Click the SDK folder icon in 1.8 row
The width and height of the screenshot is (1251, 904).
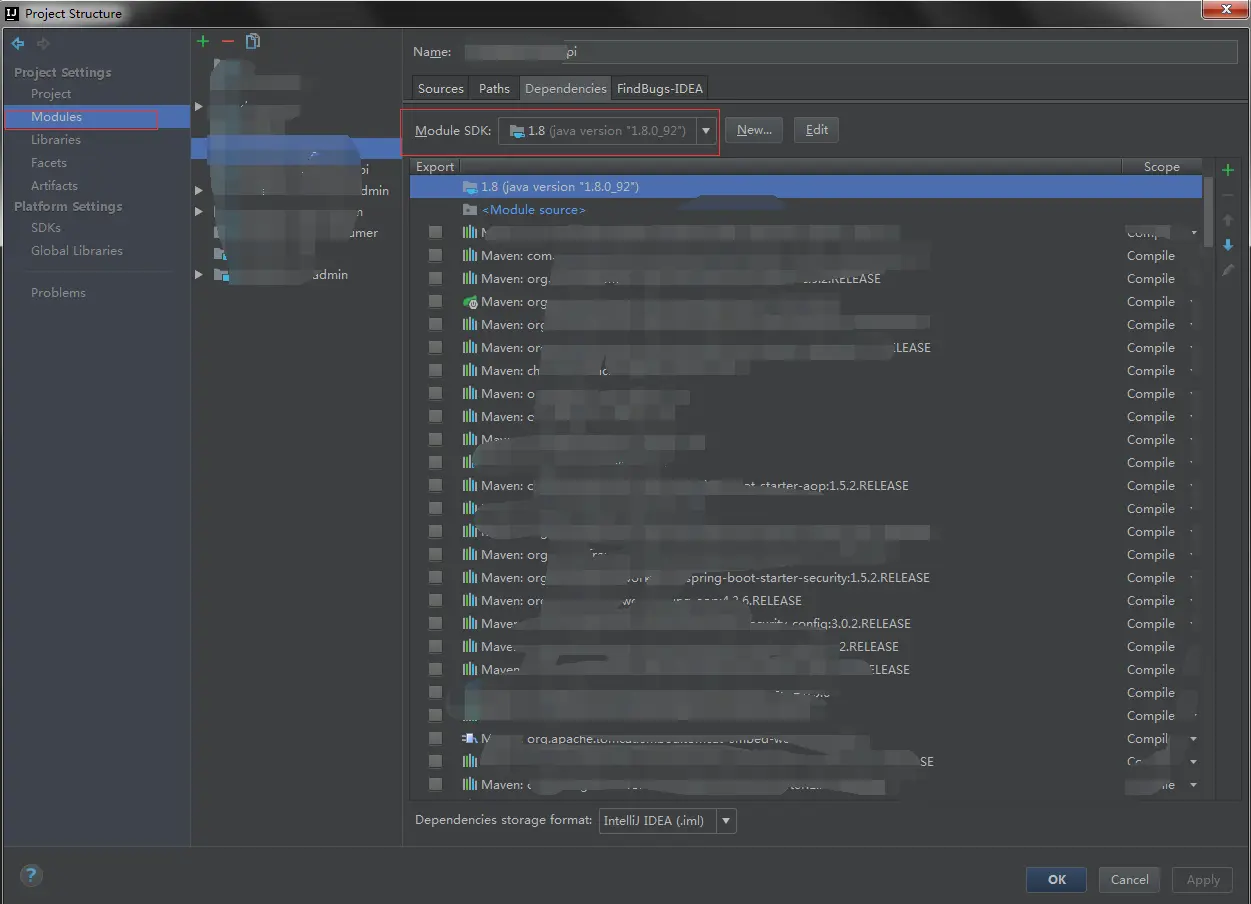click(x=470, y=187)
